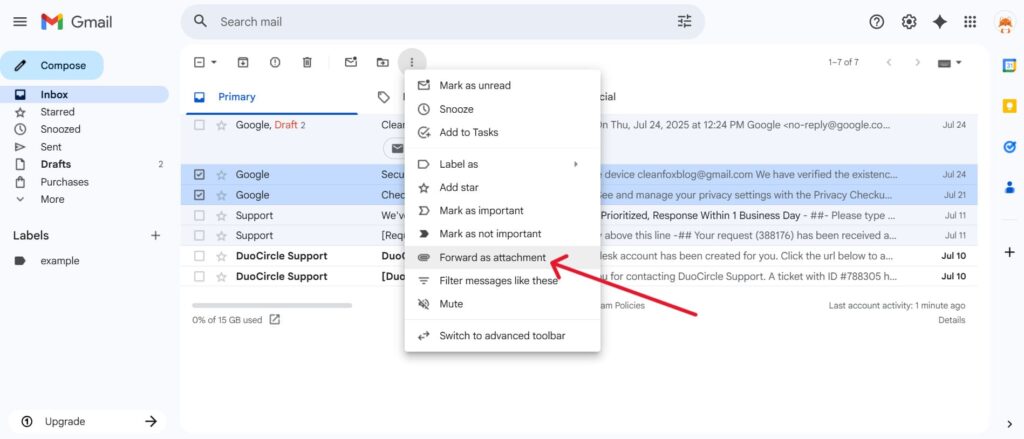
Task: Choose Mark as important
Action: coord(502,210)
